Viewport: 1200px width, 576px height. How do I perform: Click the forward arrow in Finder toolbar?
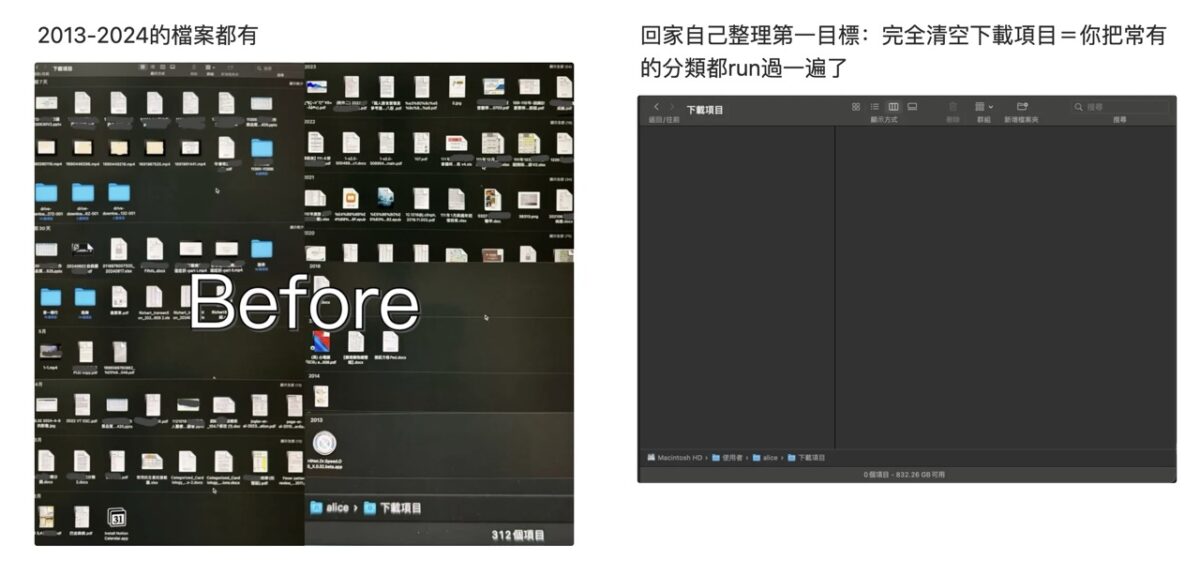[672, 107]
